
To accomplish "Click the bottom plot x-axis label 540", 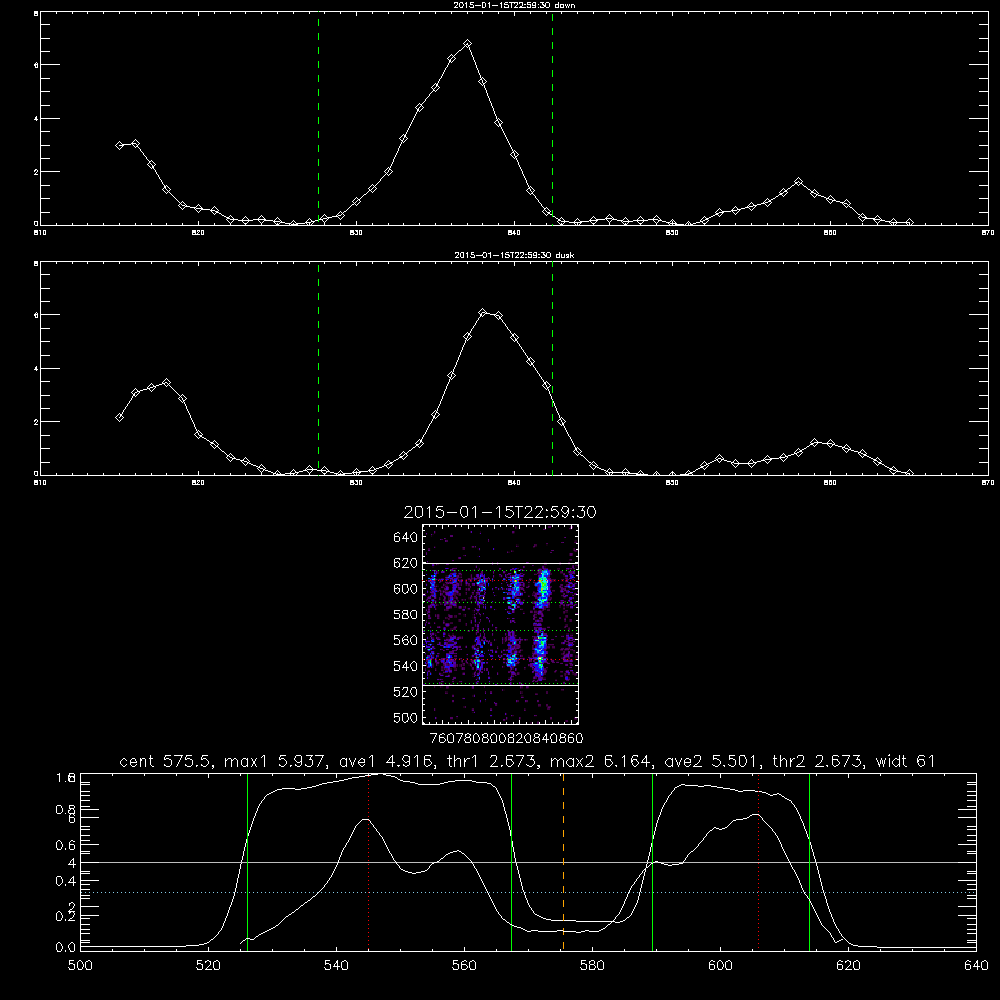I will 336,966.
